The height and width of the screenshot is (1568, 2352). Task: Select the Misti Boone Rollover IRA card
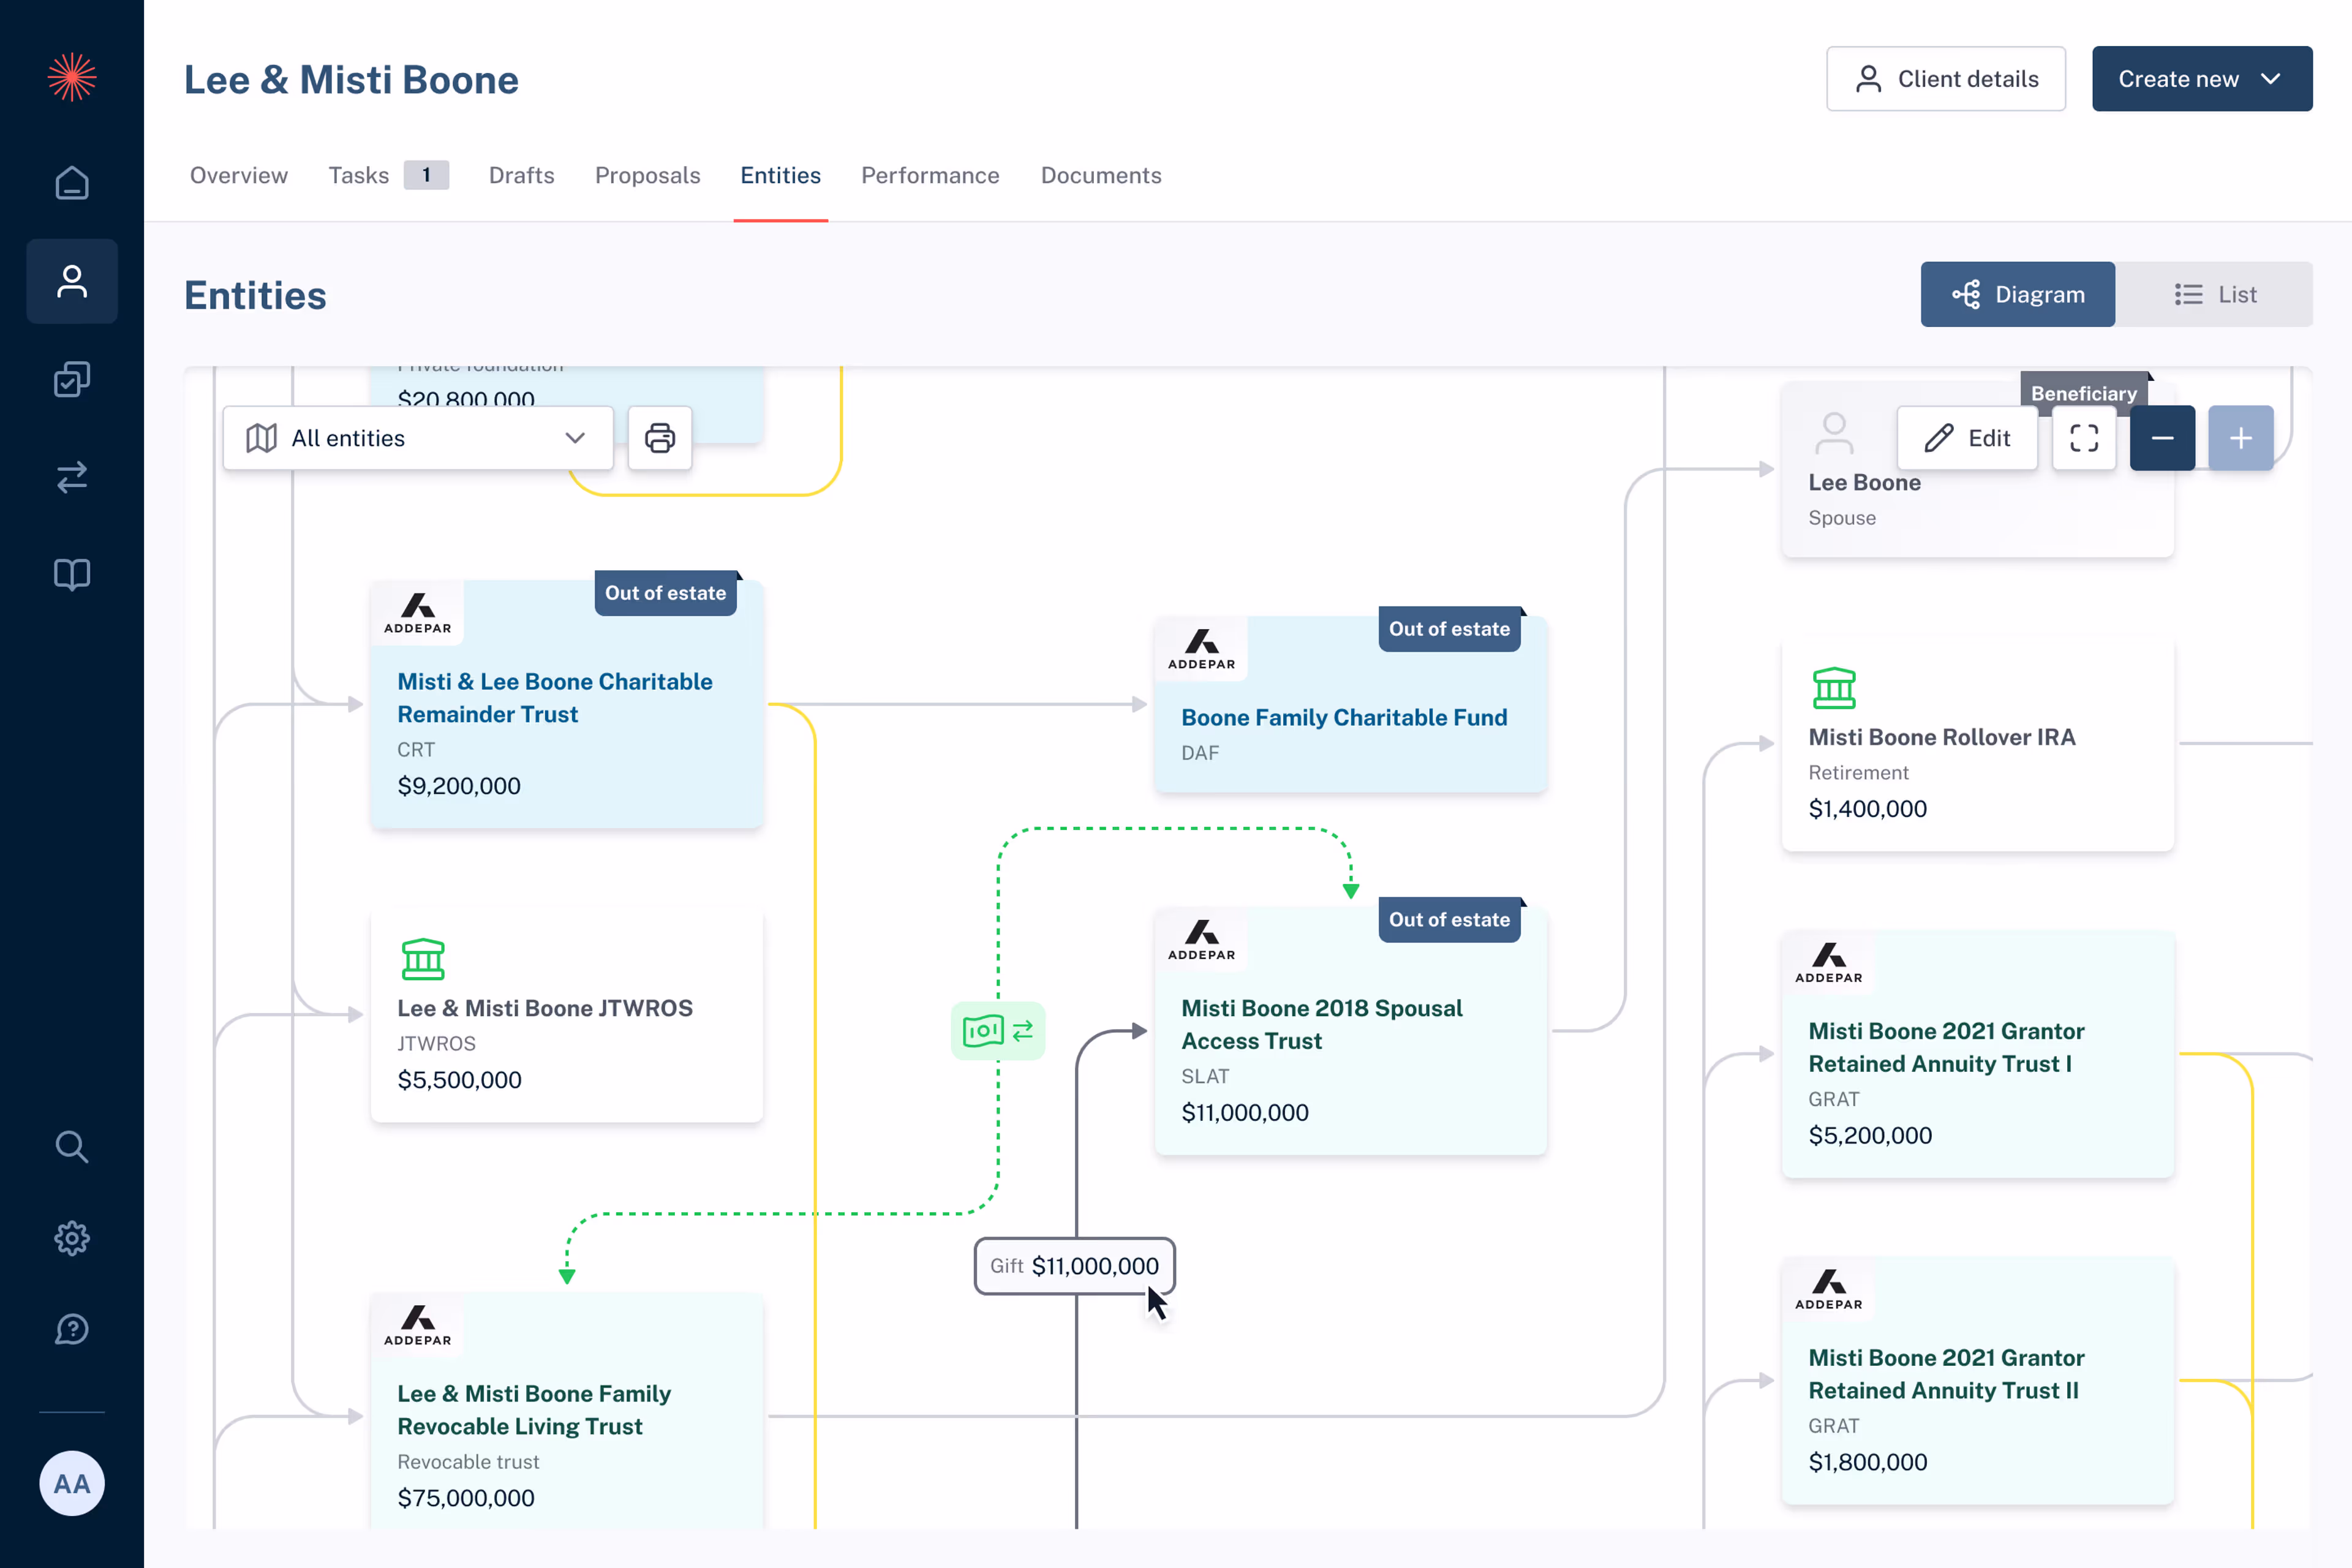tap(1978, 743)
